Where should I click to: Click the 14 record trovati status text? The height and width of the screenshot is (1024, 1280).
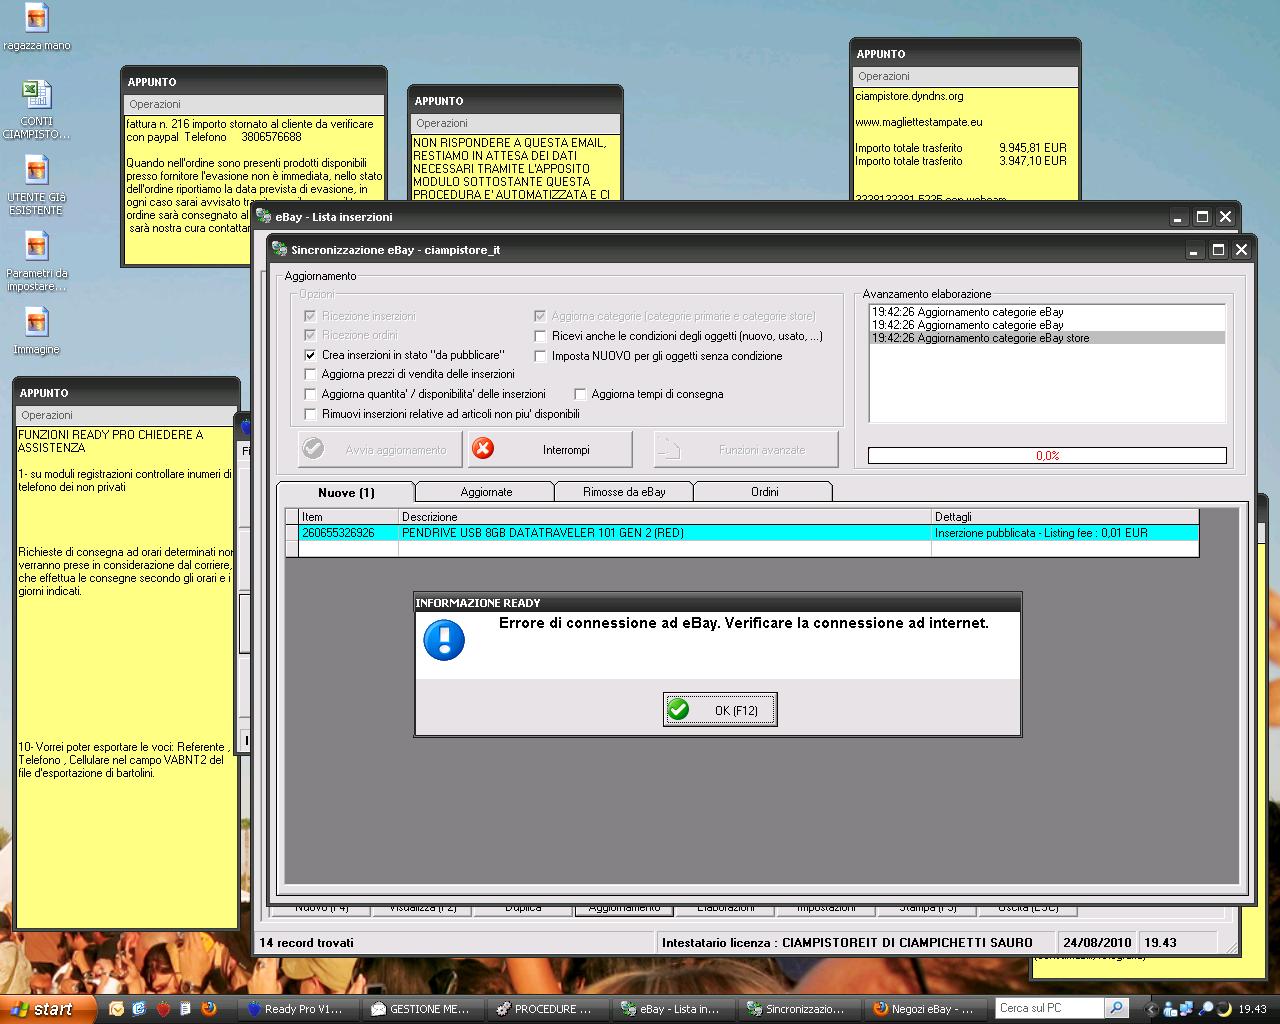tap(306, 942)
